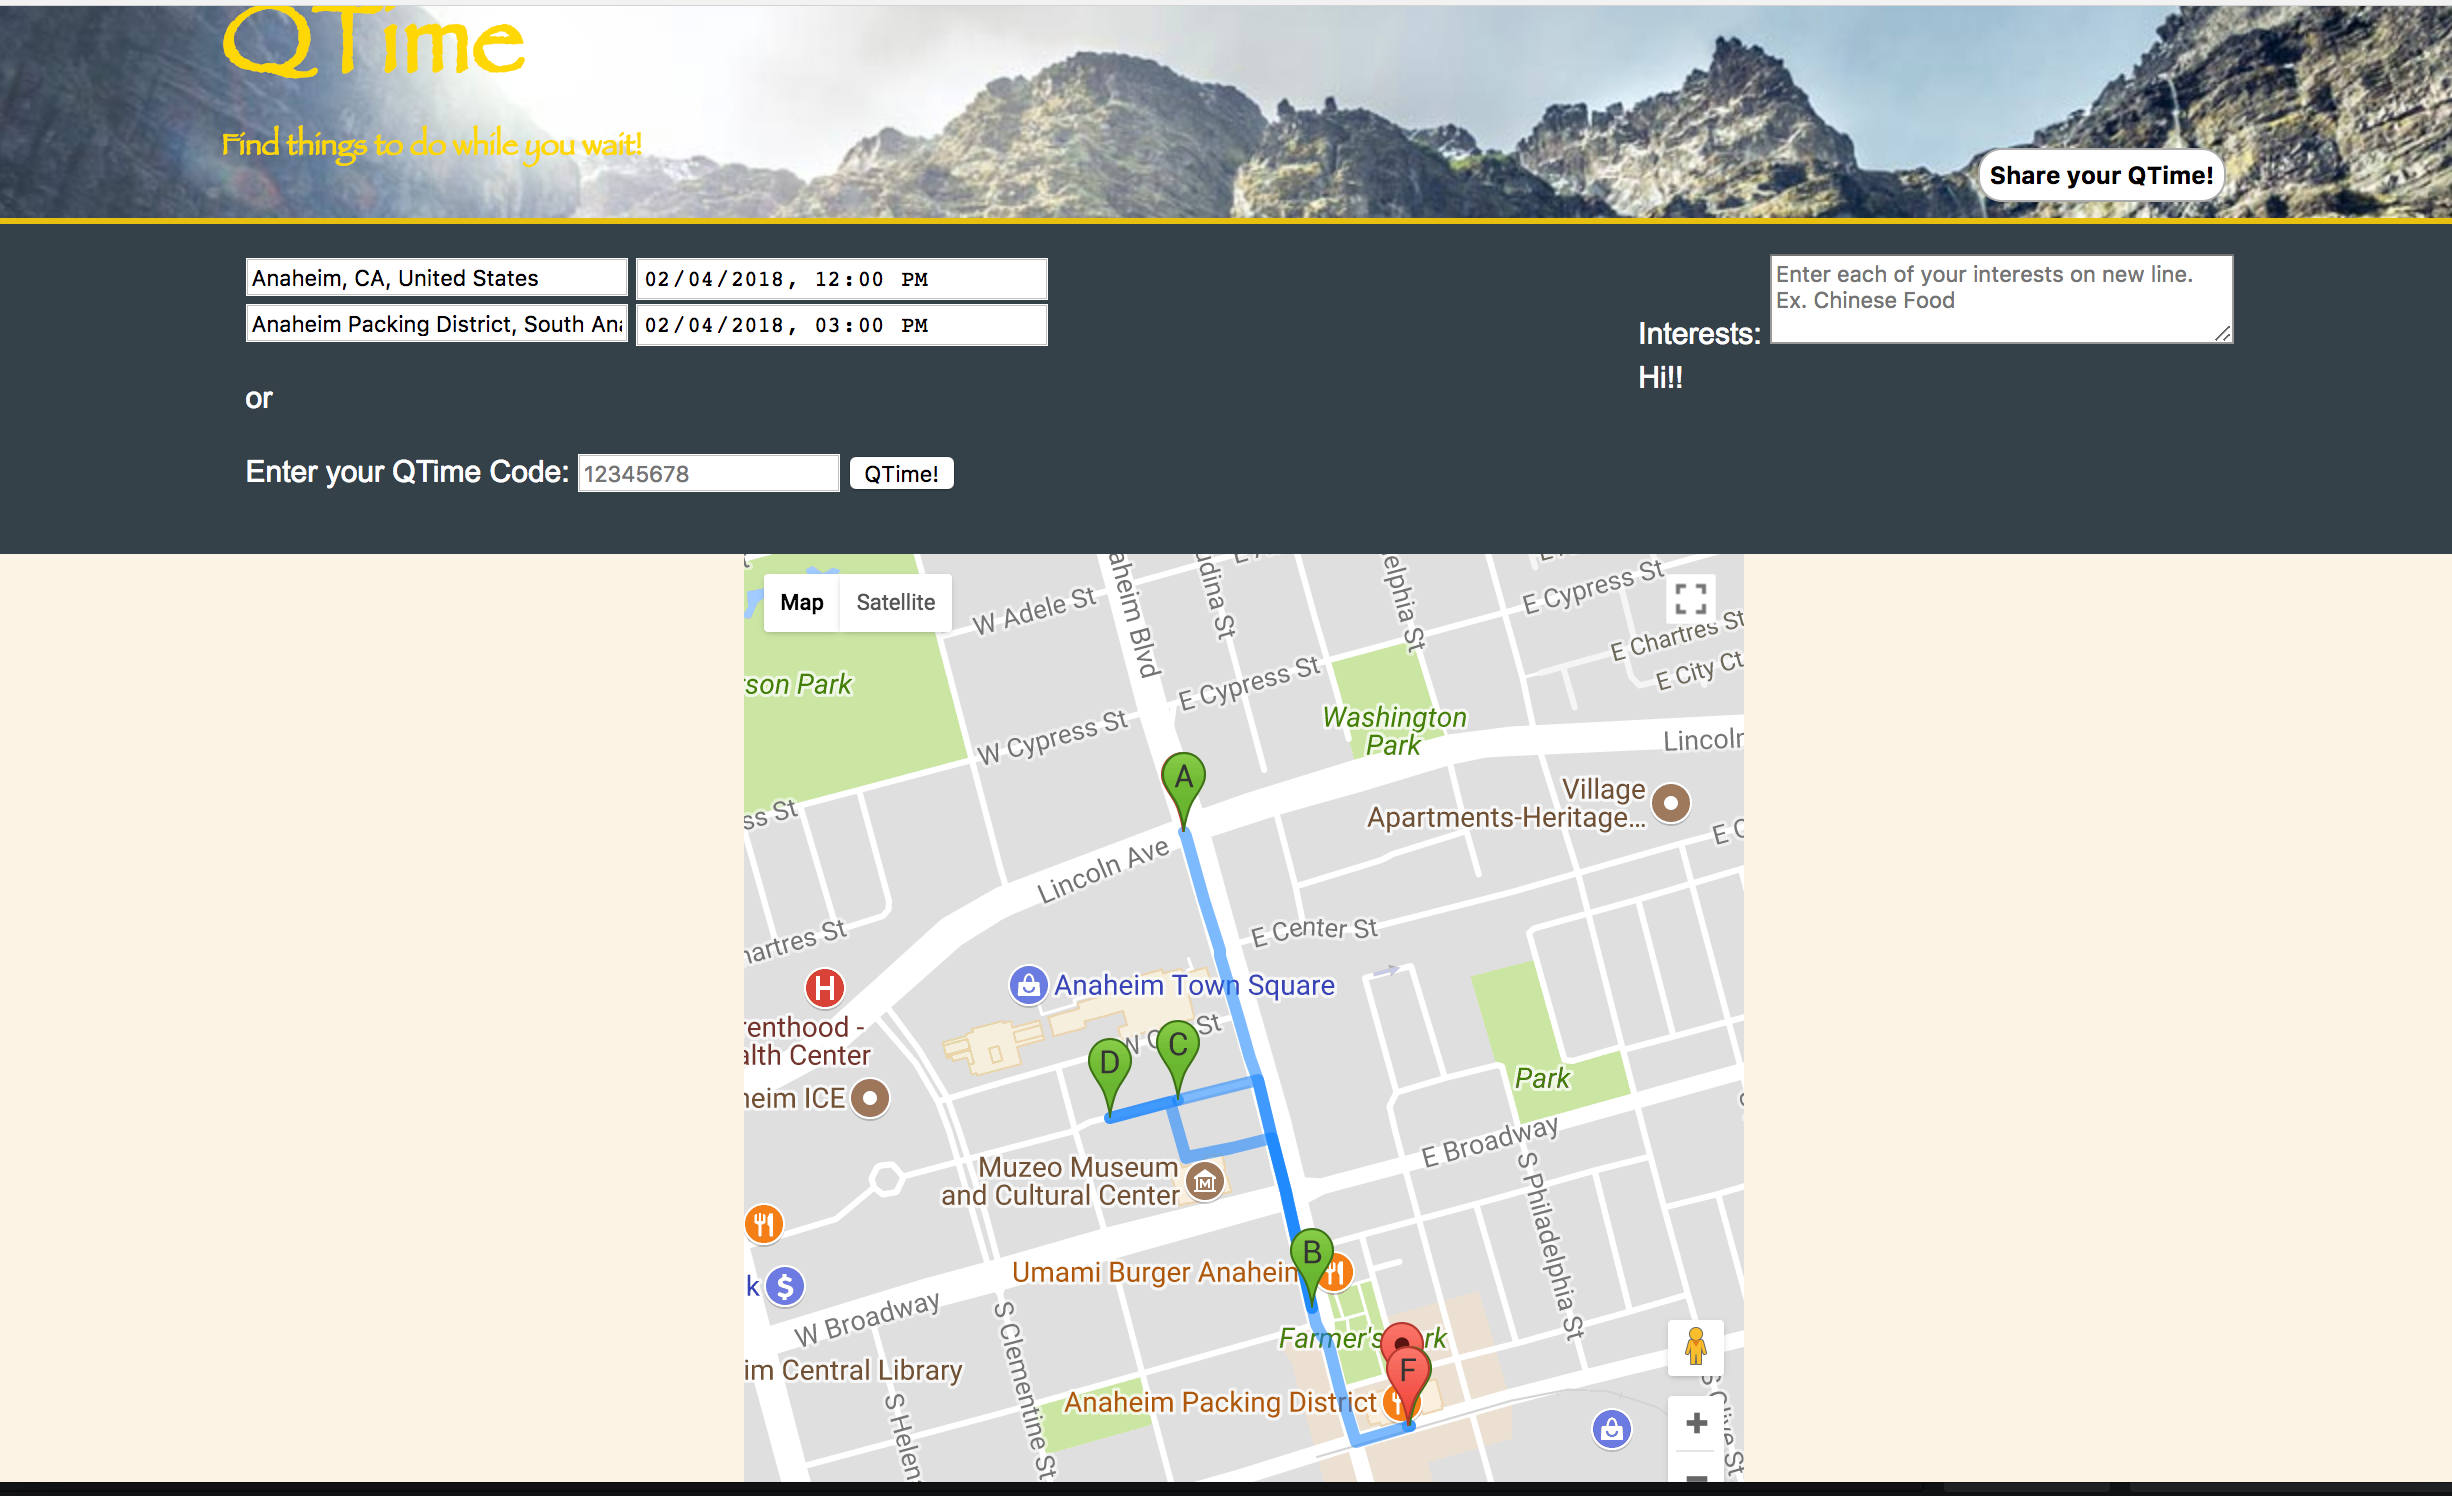Screen dimensions: 2452x1496
Task: Click Anaheim Town Square shopping icon
Action: coord(1028,985)
